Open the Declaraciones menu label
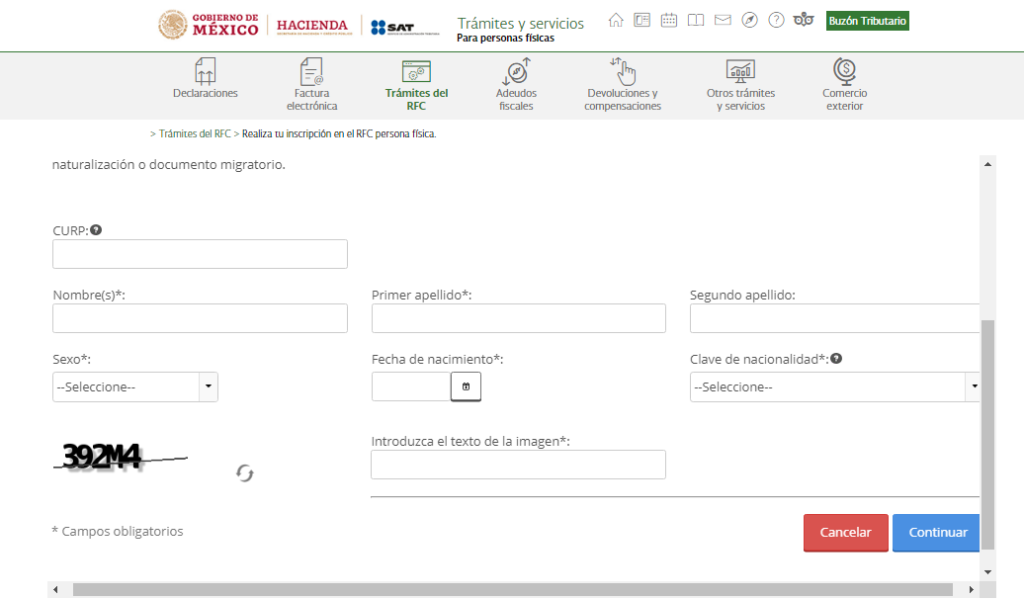 click(x=205, y=93)
